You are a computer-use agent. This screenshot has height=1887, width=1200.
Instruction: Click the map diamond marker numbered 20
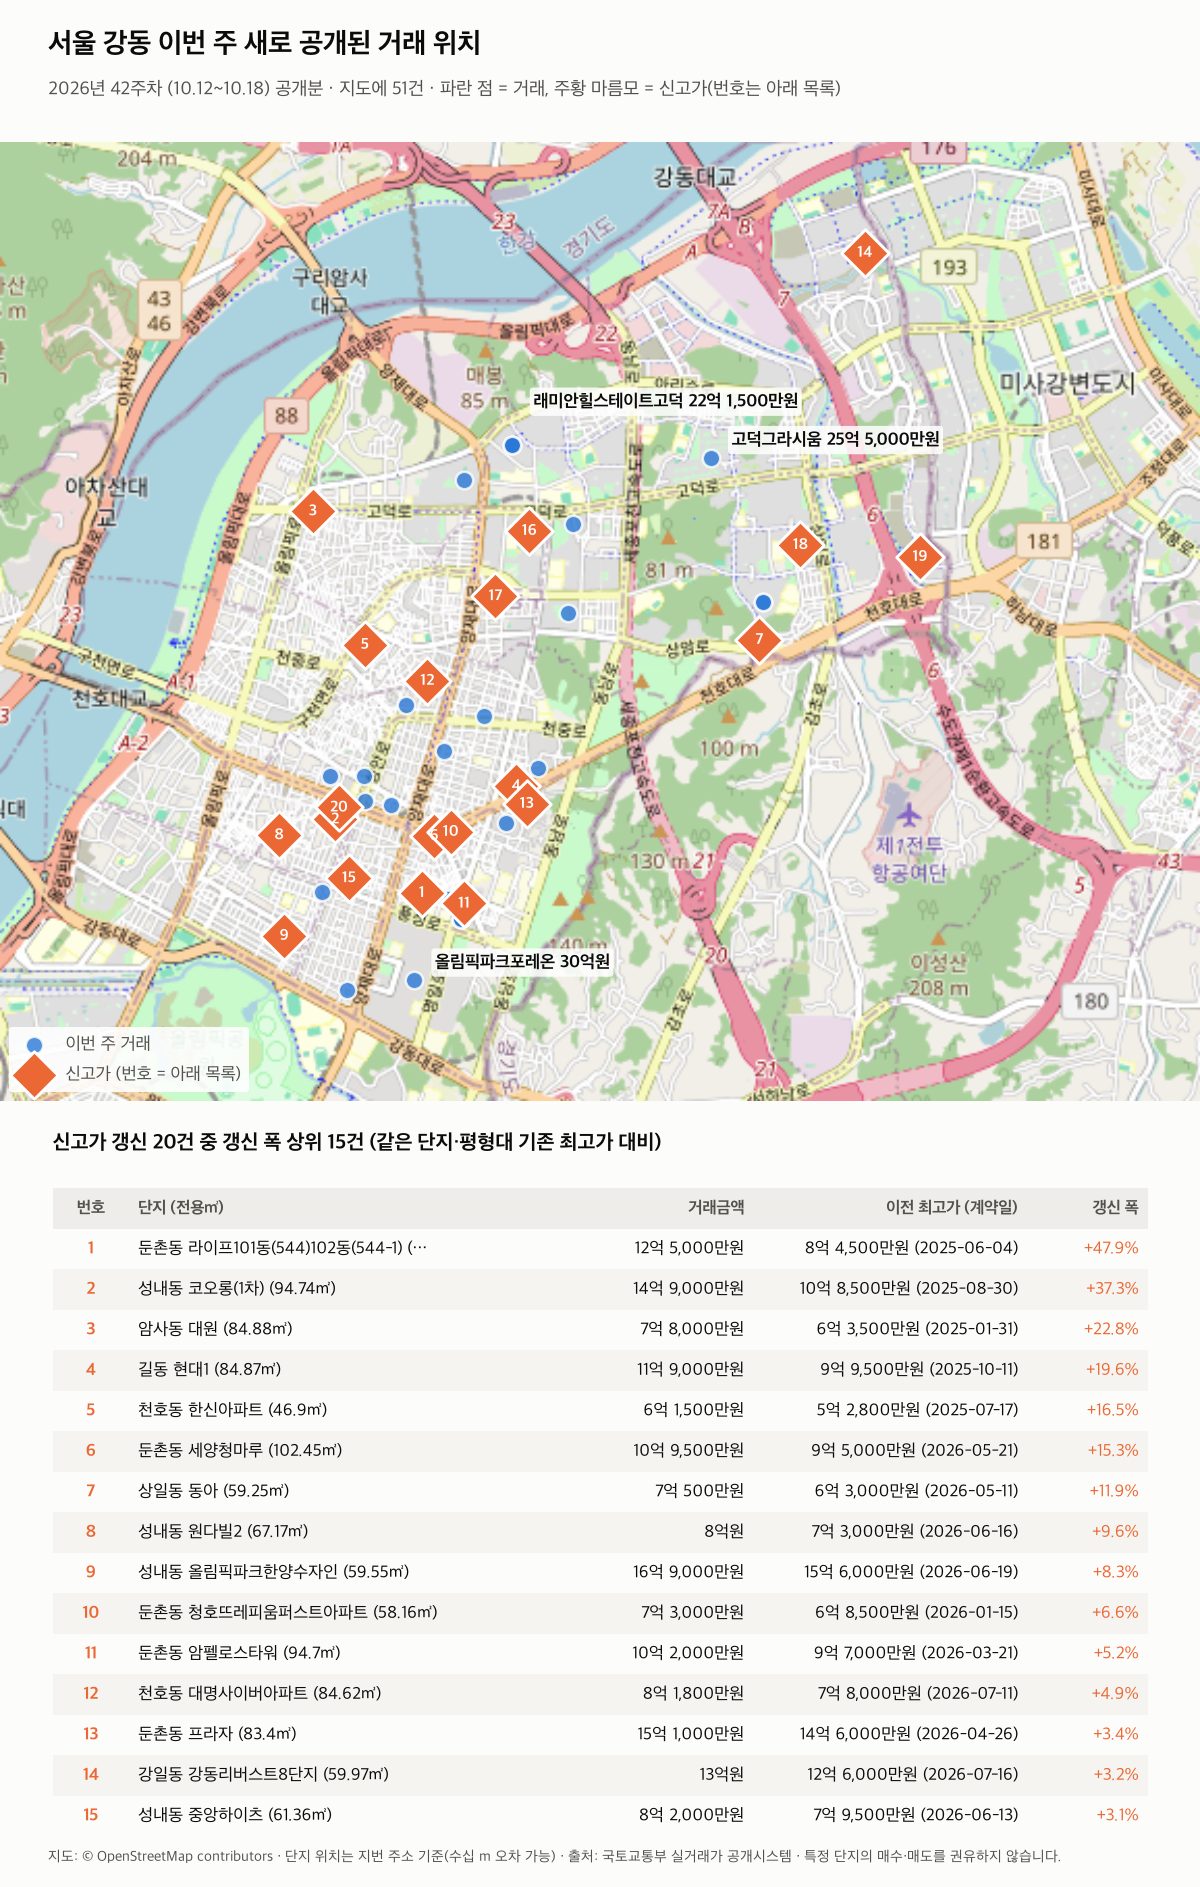tap(339, 806)
